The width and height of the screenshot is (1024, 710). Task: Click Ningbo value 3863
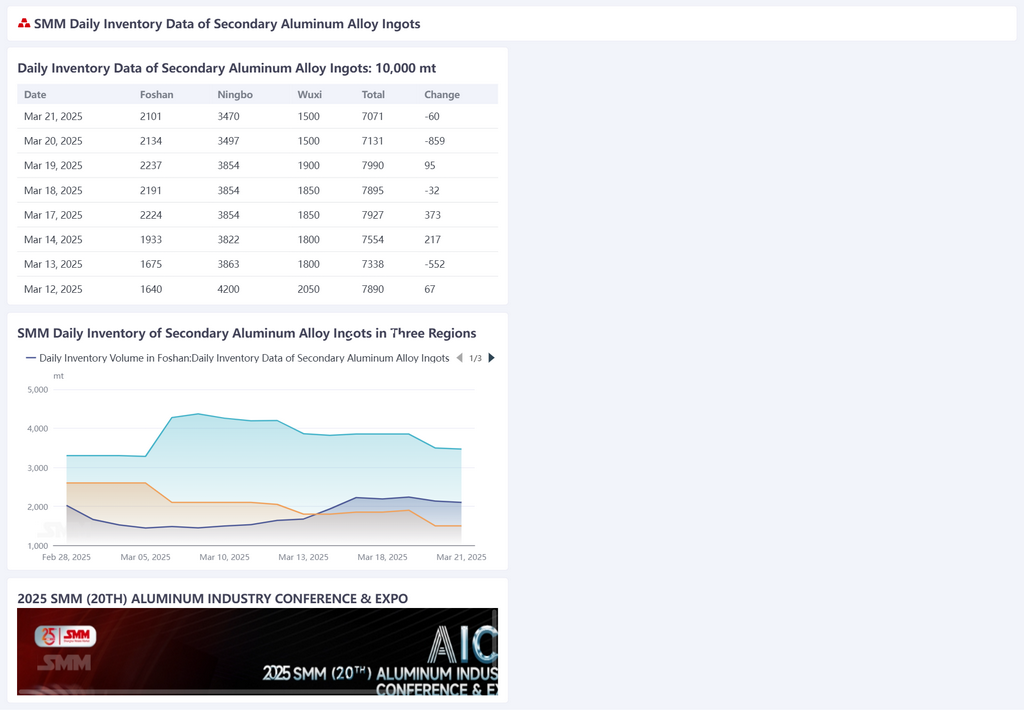coord(229,265)
